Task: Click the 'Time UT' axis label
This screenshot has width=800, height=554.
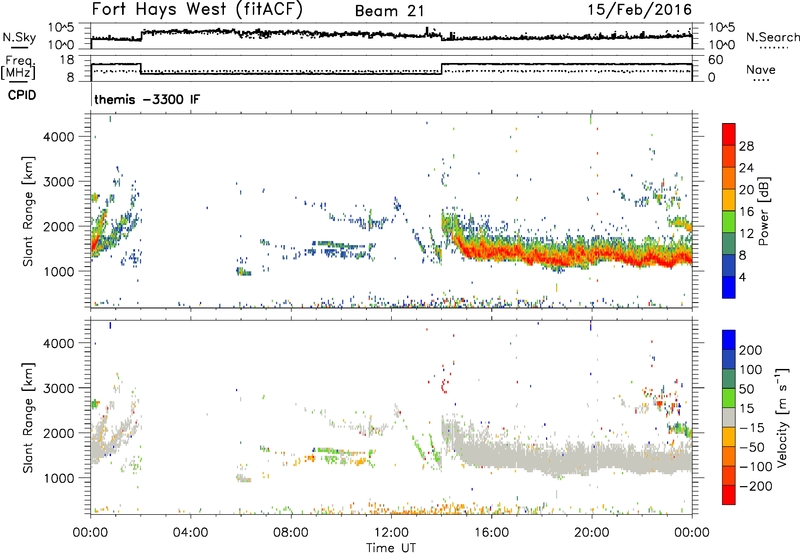Action: click(x=391, y=547)
